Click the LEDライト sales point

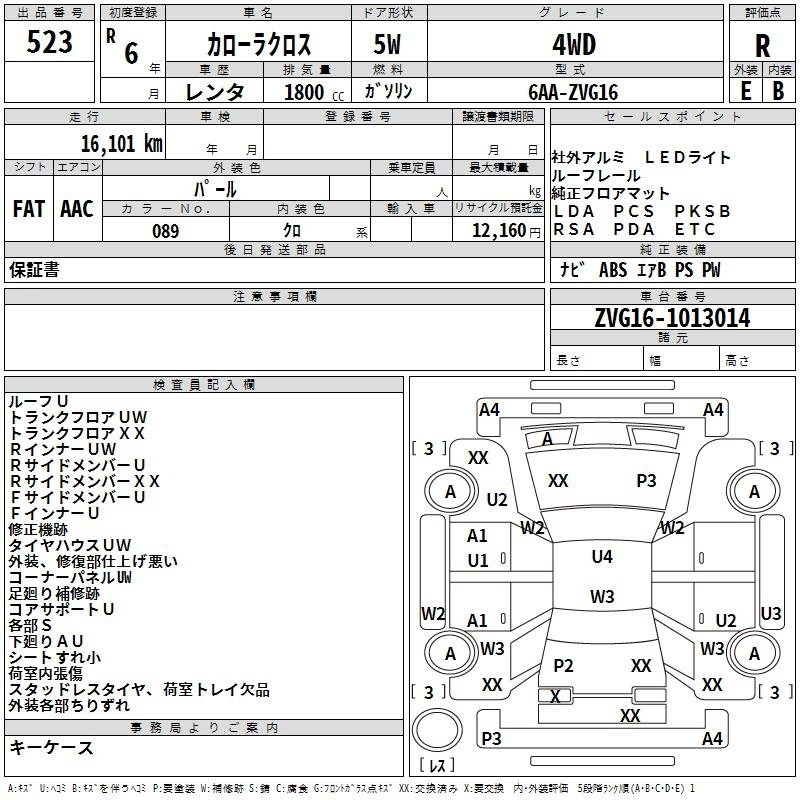687,158
